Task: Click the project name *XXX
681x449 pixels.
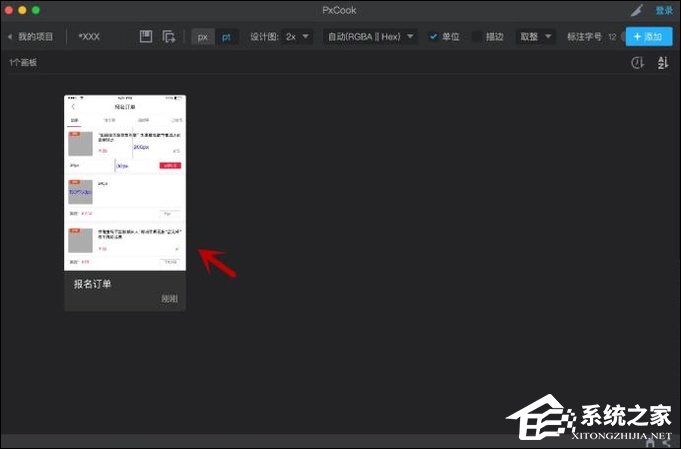Action: tap(89, 37)
